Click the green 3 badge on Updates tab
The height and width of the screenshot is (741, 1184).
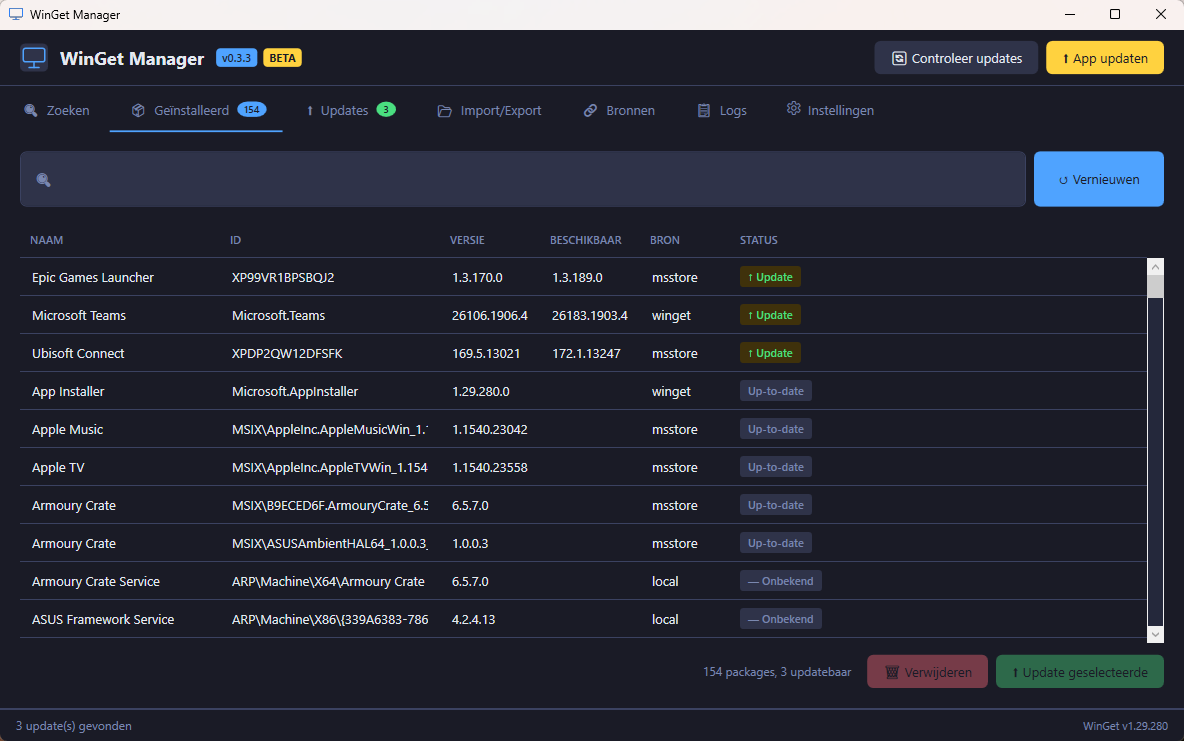[x=386, y=110]
